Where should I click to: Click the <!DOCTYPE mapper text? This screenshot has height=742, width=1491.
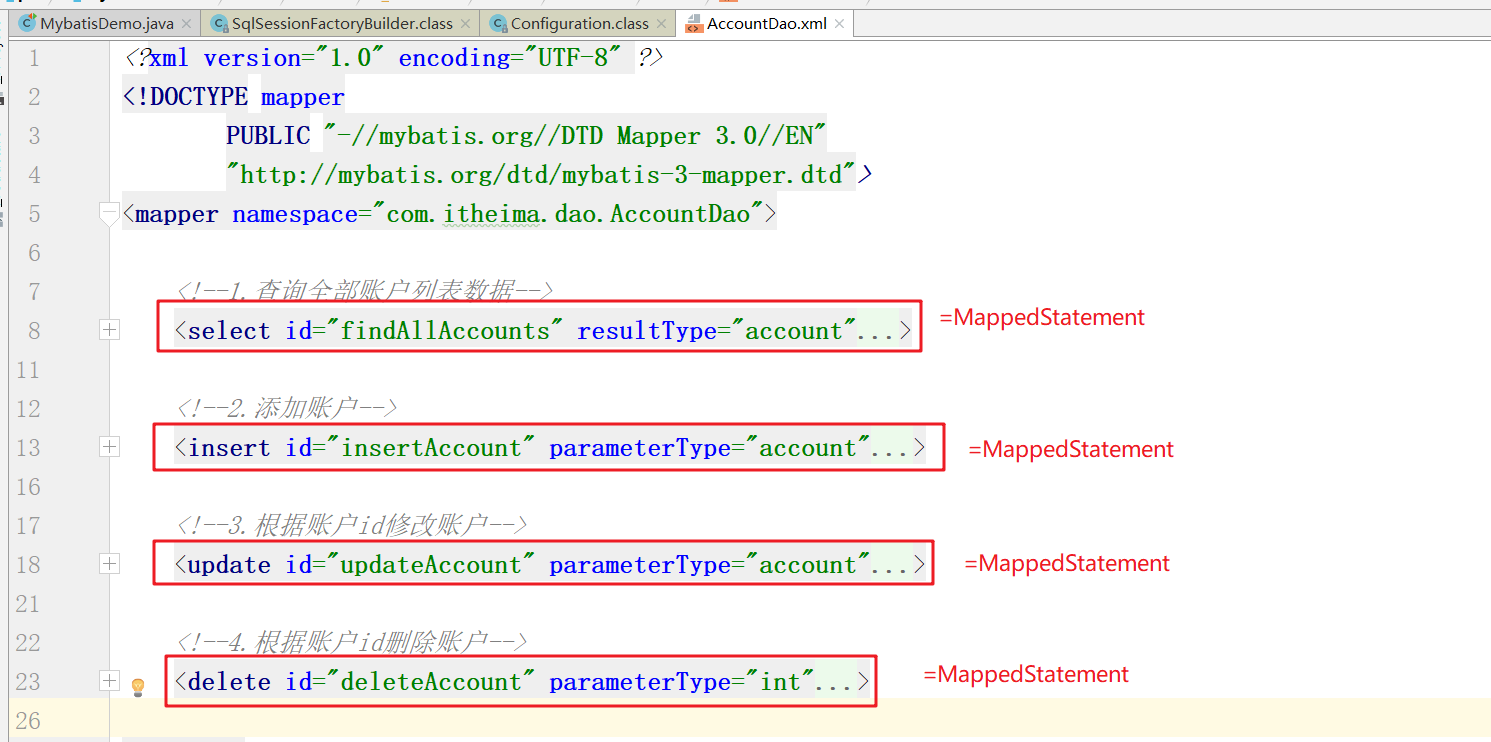pos(233,97)
